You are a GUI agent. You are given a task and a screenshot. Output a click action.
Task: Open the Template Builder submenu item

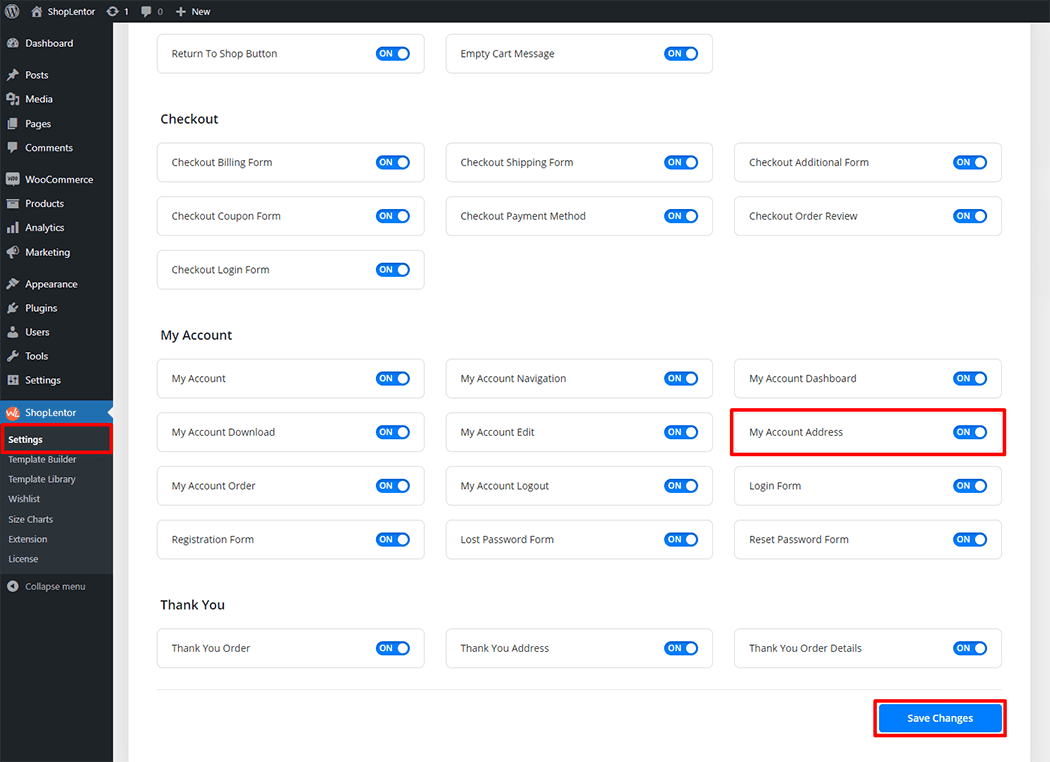42,459
